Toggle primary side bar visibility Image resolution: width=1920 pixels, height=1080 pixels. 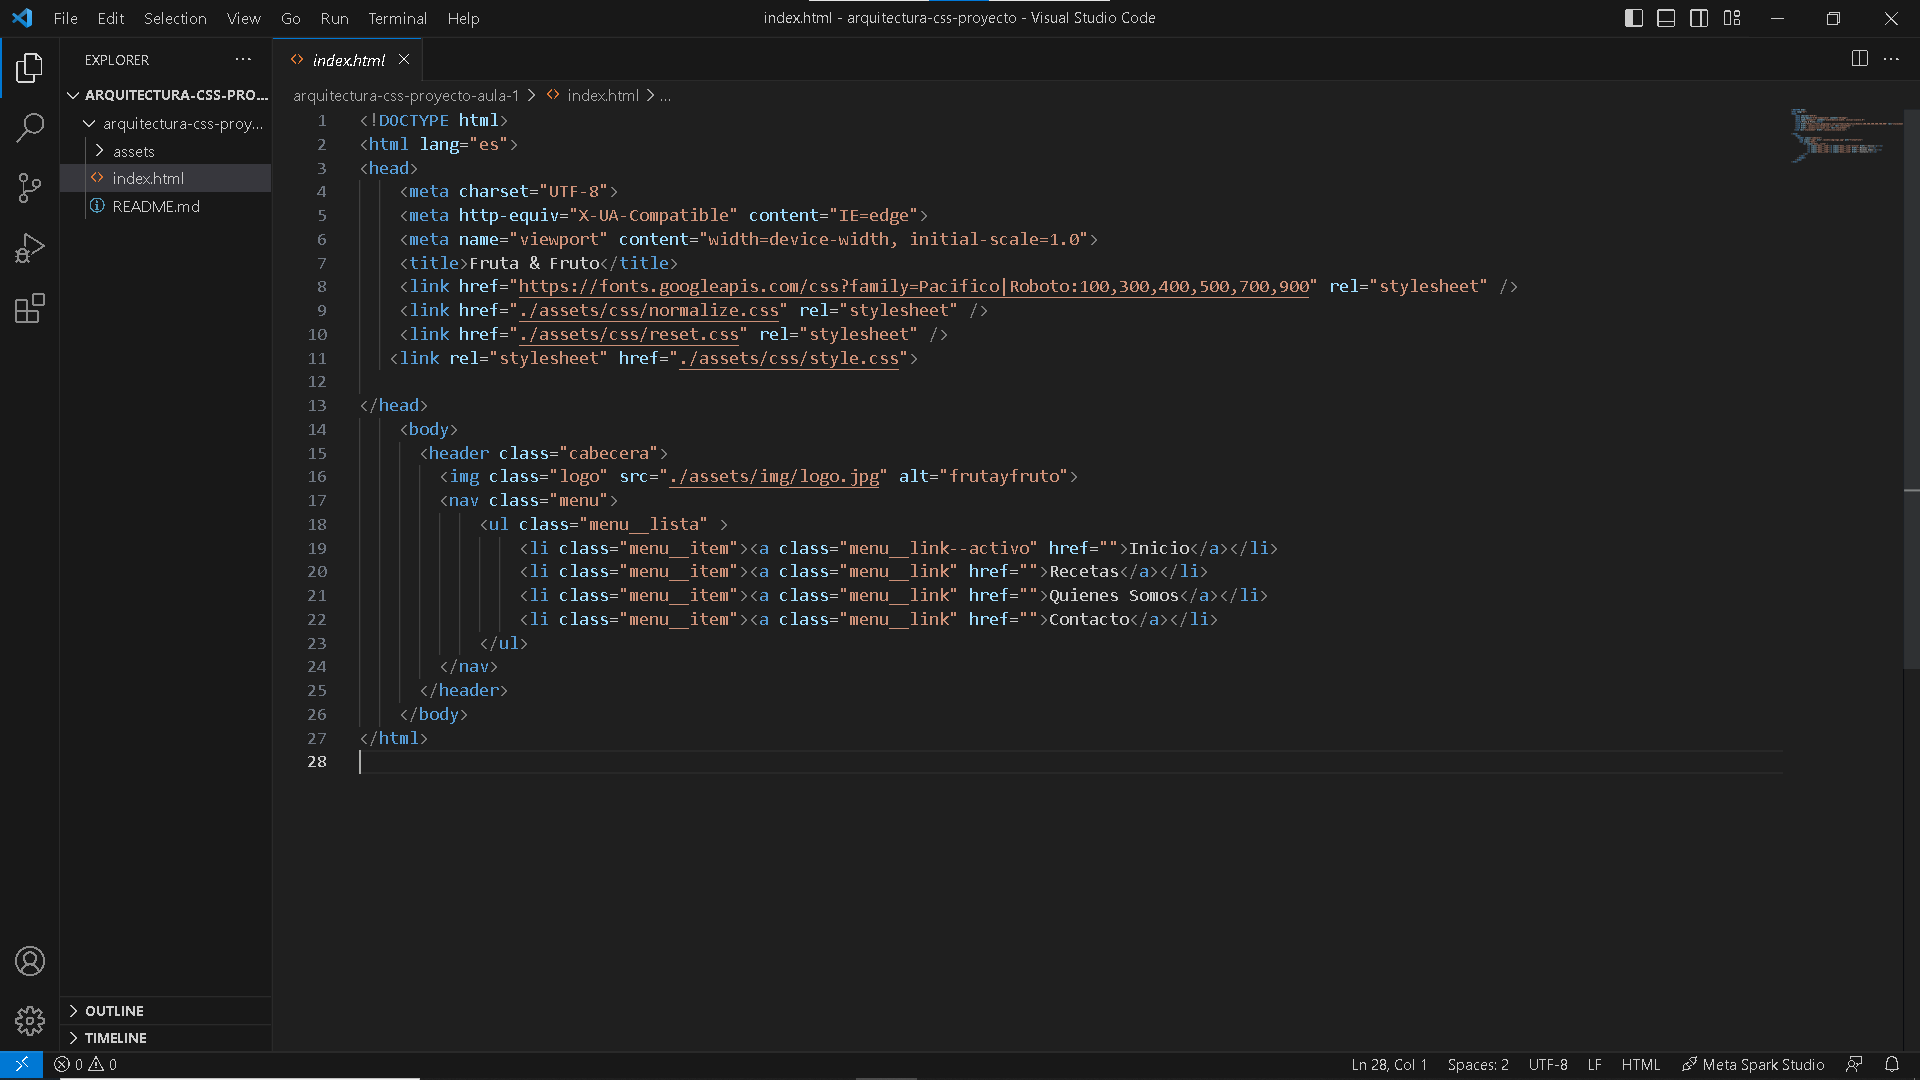[x=1634, y=18]
